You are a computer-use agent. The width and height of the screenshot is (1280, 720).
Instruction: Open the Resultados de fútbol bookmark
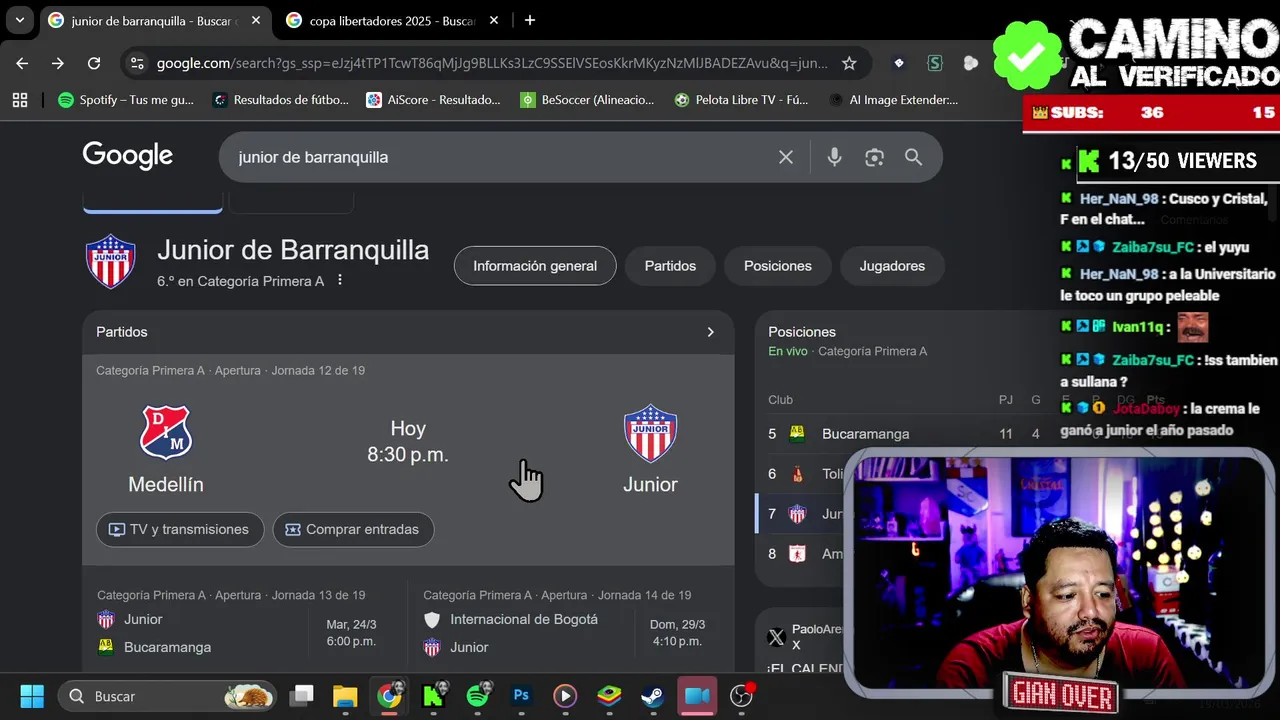[281, 100]
